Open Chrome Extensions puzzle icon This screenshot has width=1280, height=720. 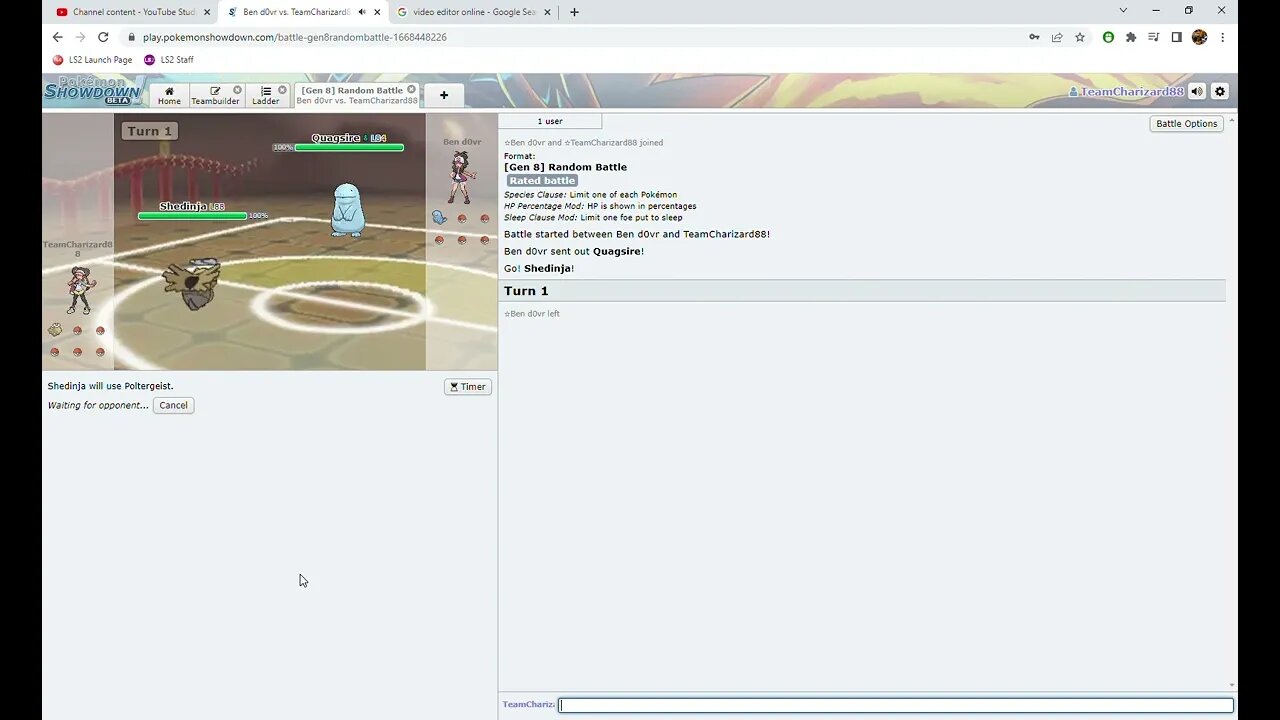[x=1131, y=37]
